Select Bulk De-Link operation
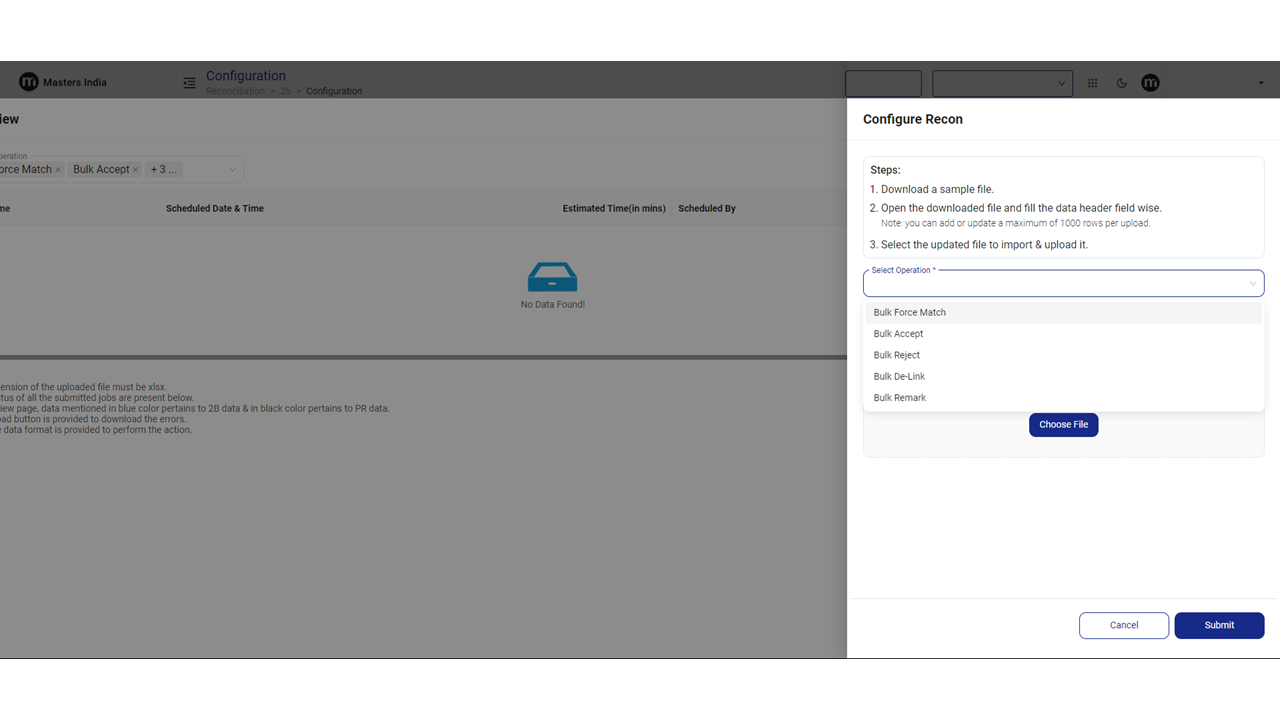 click(x=899, y=377)
